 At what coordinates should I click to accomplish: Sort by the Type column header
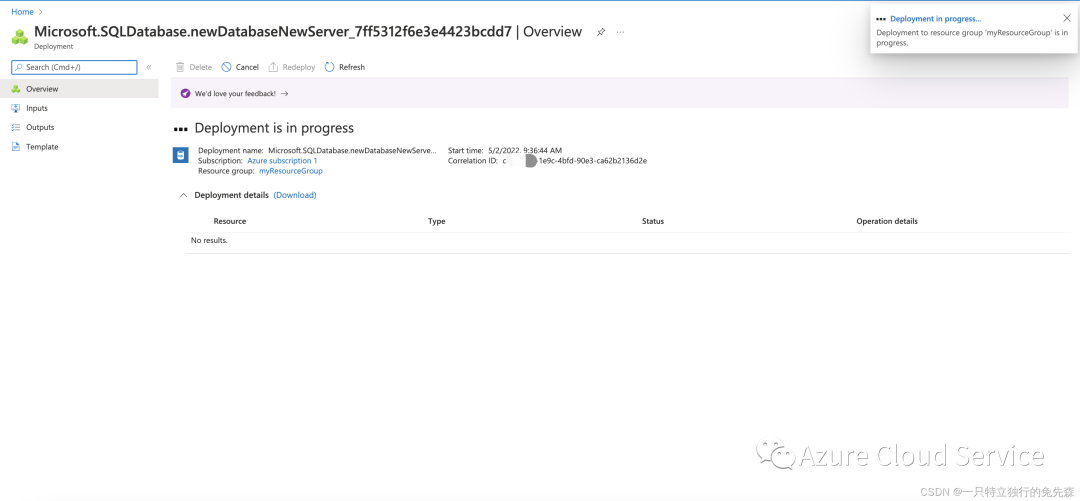pos(437,221)
